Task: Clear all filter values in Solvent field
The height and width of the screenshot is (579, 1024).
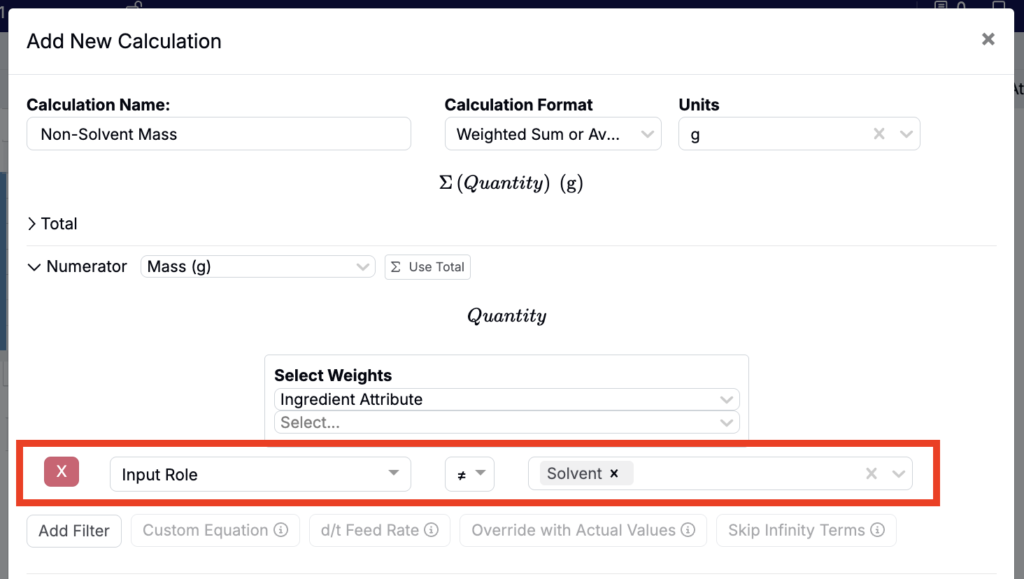Action: click(x=871, y=473)
